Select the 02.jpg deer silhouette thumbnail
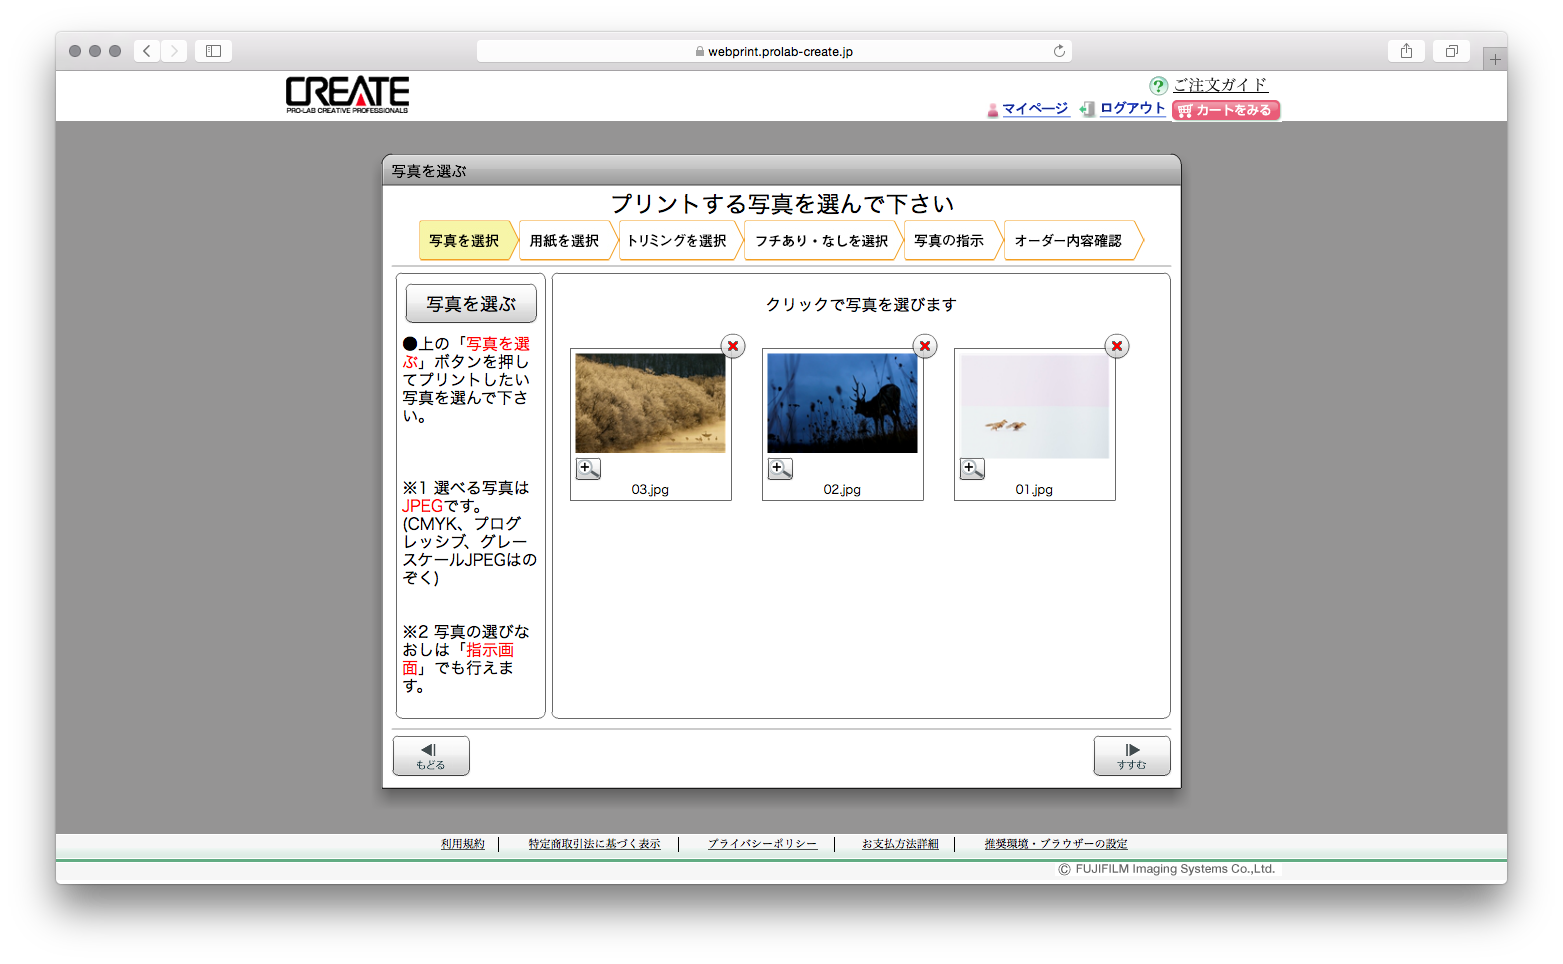 pyautogui.click(x=842, y=403)
